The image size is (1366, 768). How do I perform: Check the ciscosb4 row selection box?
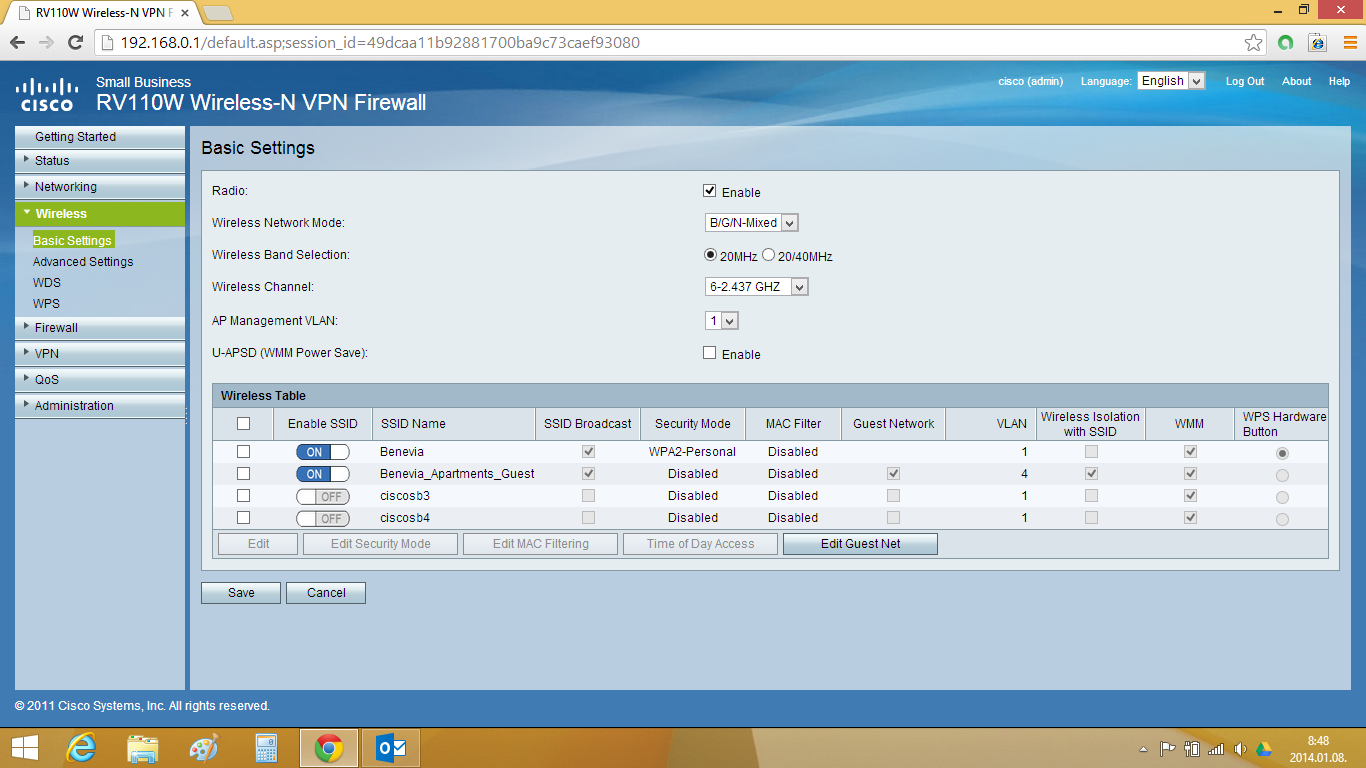coord(243,518)
